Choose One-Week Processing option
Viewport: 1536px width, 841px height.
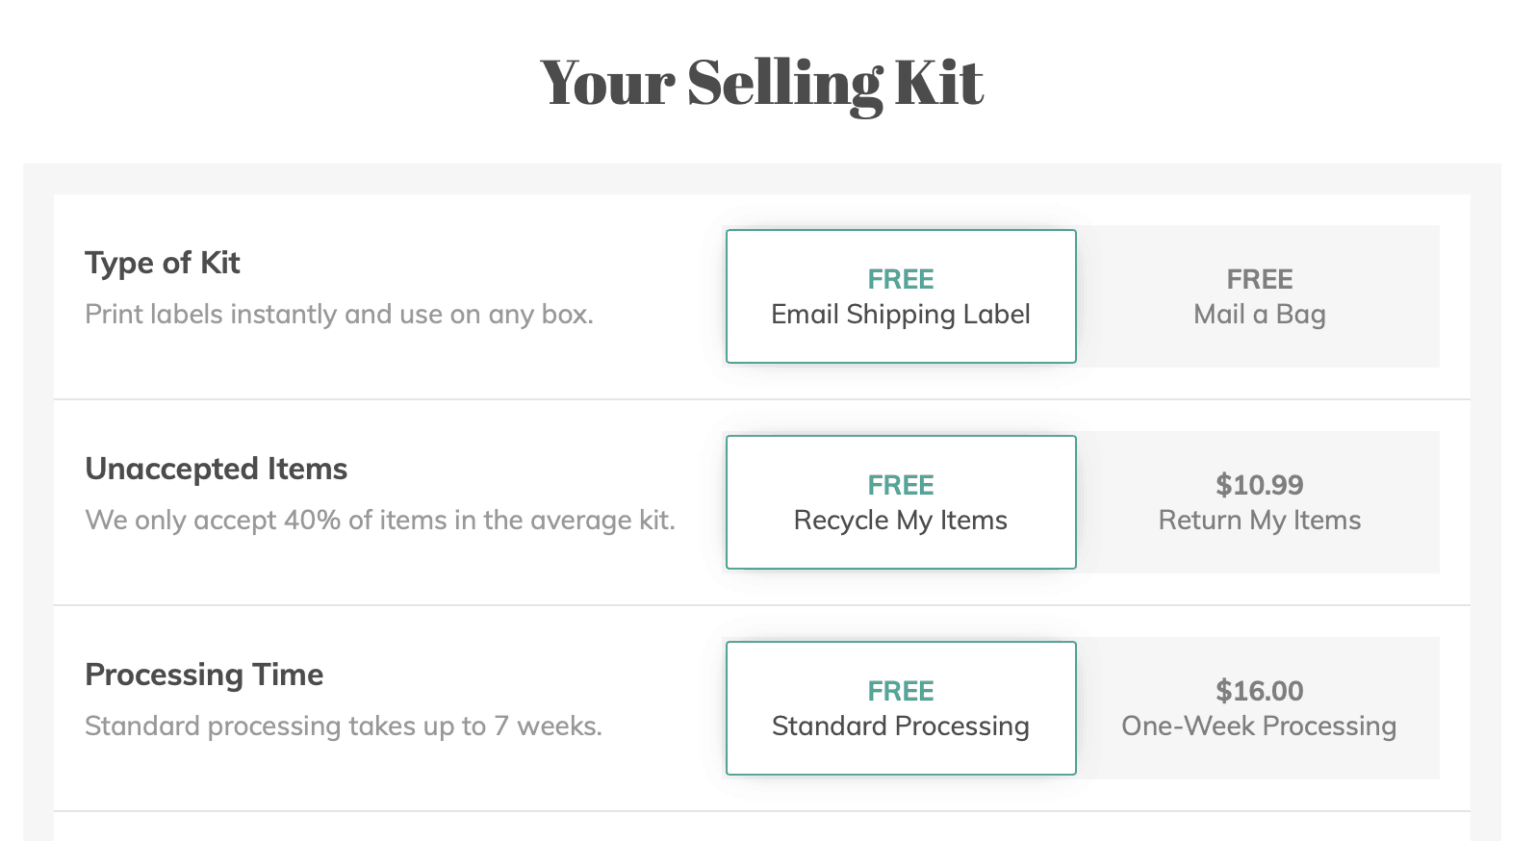pyautogui.click(x=1259, y=708)
